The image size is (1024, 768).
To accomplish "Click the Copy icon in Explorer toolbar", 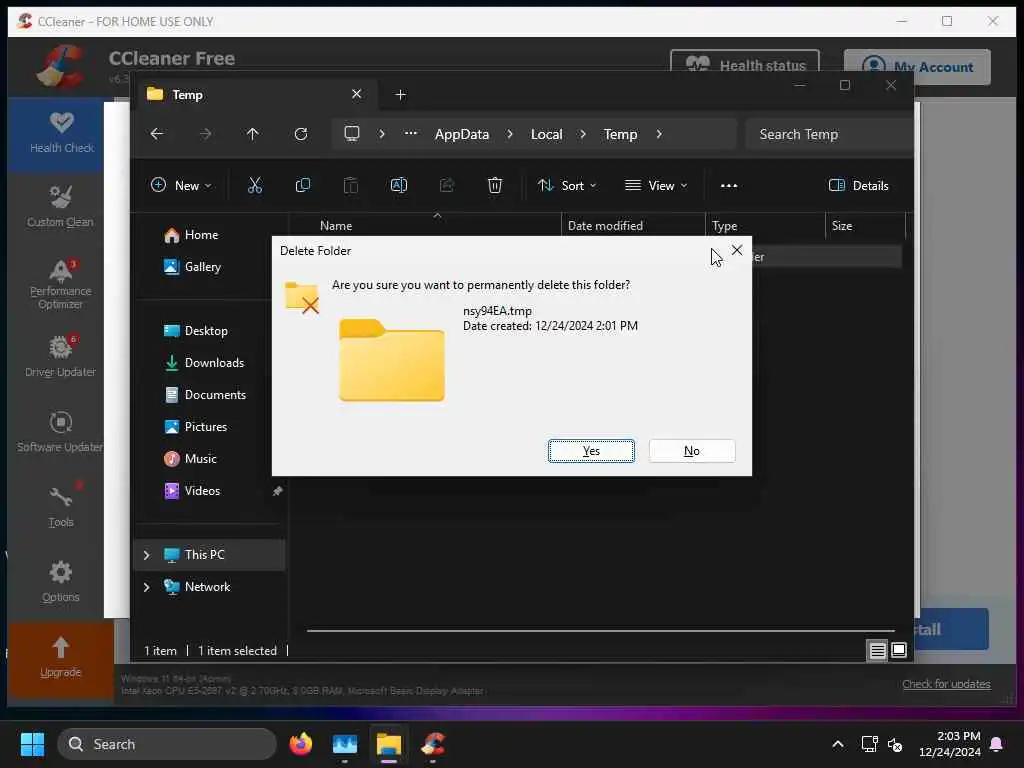I will pos(302,185).
